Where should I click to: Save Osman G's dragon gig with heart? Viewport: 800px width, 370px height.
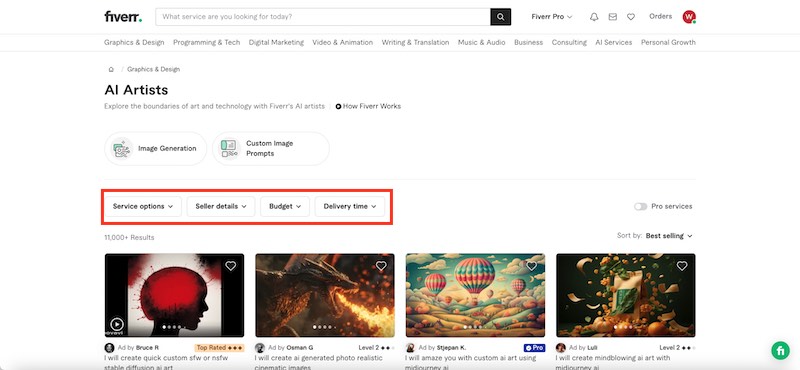pyautogui.click(x=381, y=266)
